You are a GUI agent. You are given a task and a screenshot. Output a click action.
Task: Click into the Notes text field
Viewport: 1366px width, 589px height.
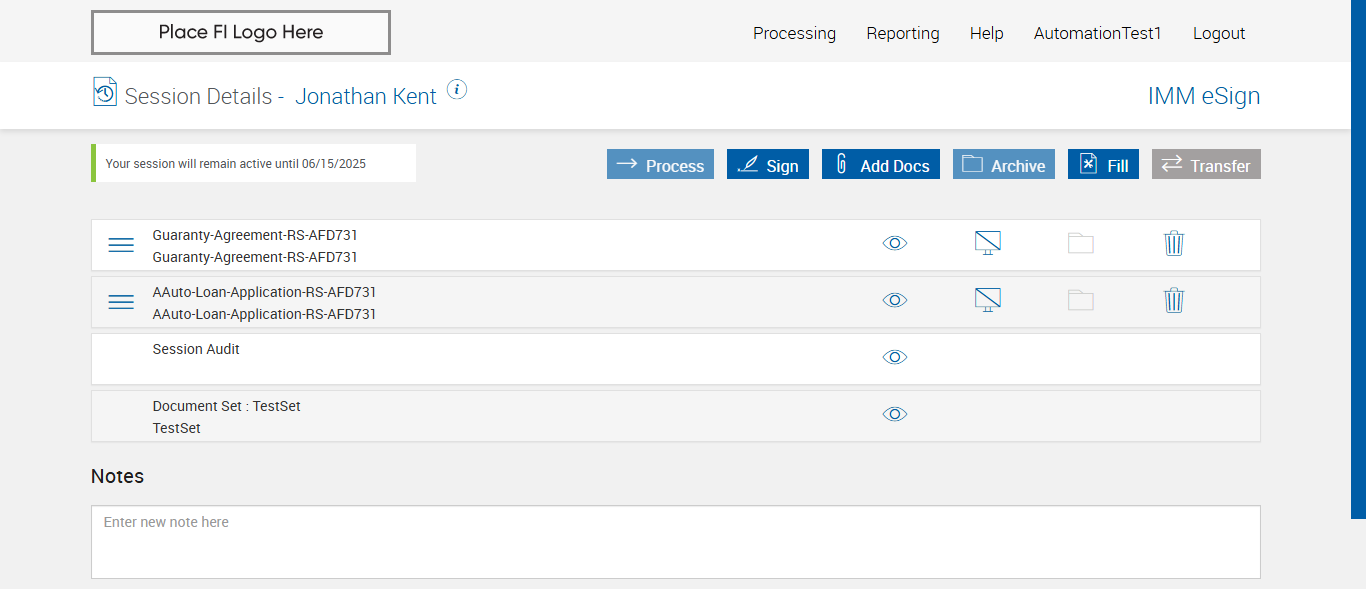(x=675, y=542)
